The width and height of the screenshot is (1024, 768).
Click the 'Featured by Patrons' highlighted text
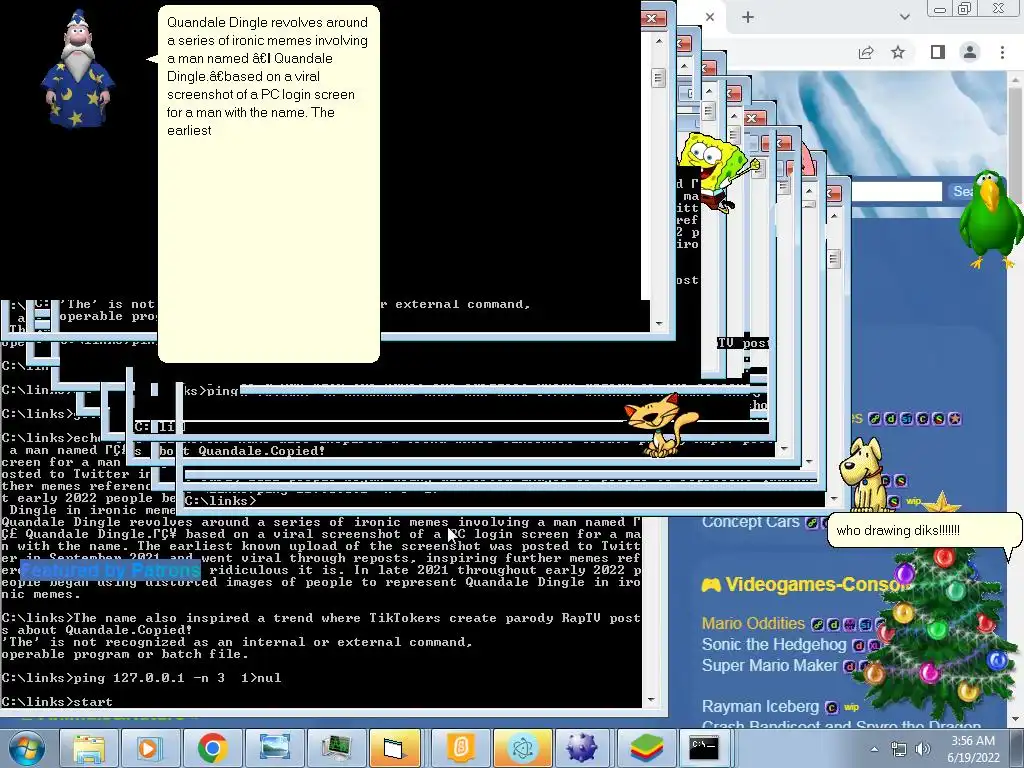coord(110,570)
